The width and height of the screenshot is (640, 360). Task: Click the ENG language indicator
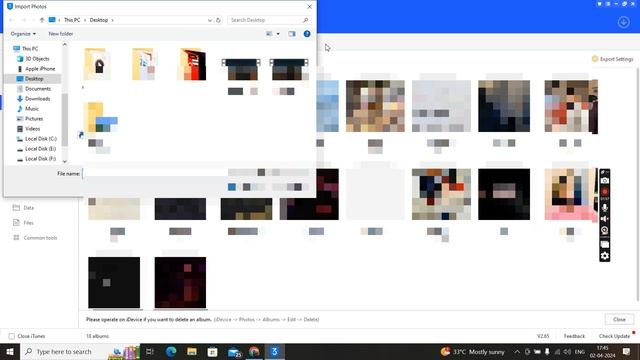[x=580, y=352]
